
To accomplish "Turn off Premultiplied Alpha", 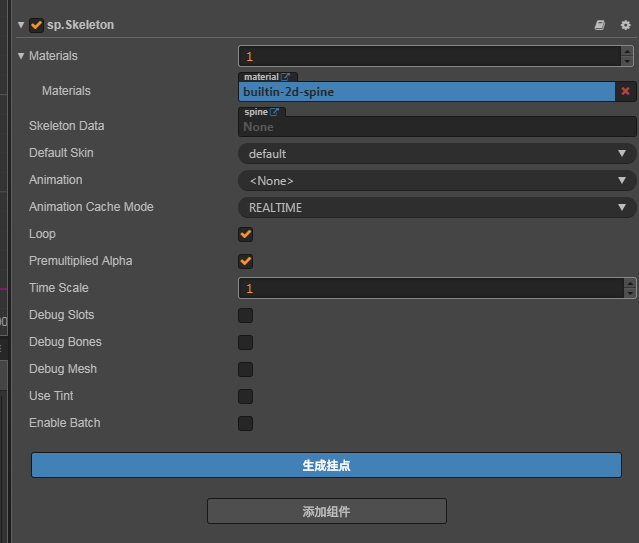I will (245, 261).
